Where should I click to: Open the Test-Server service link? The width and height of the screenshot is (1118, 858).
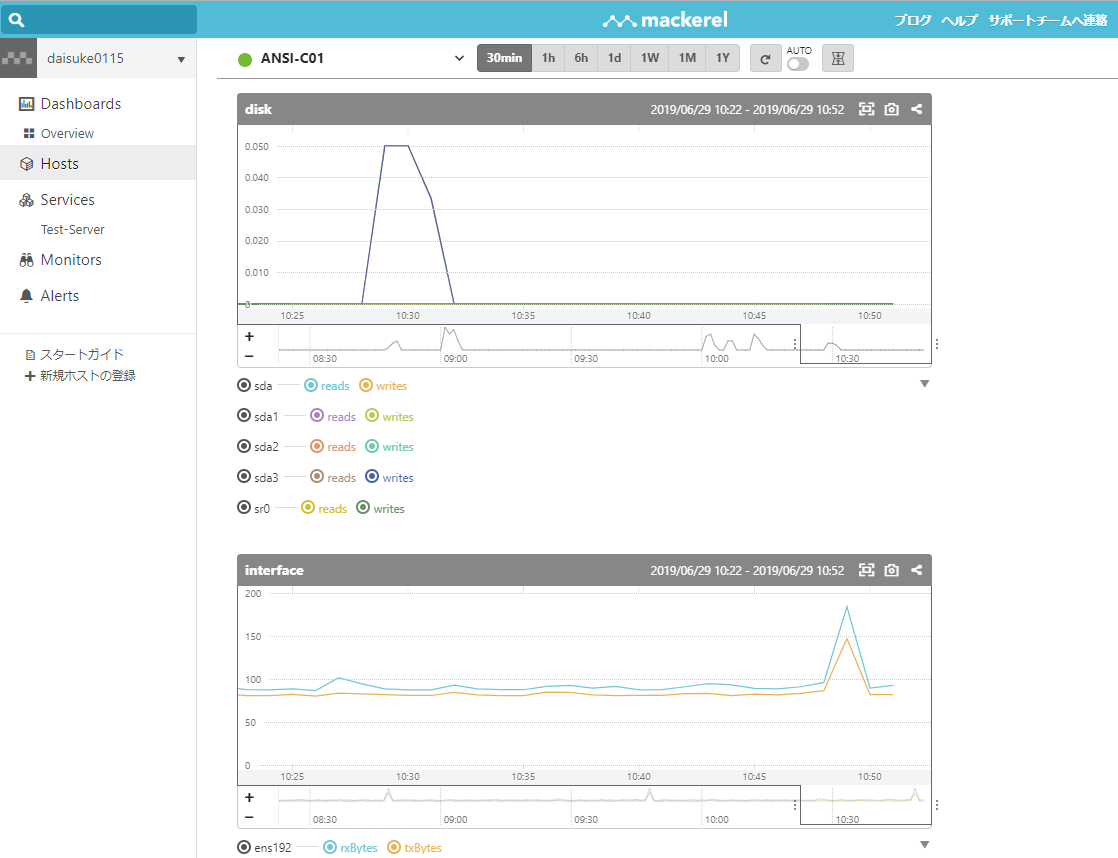pos(73,230)
